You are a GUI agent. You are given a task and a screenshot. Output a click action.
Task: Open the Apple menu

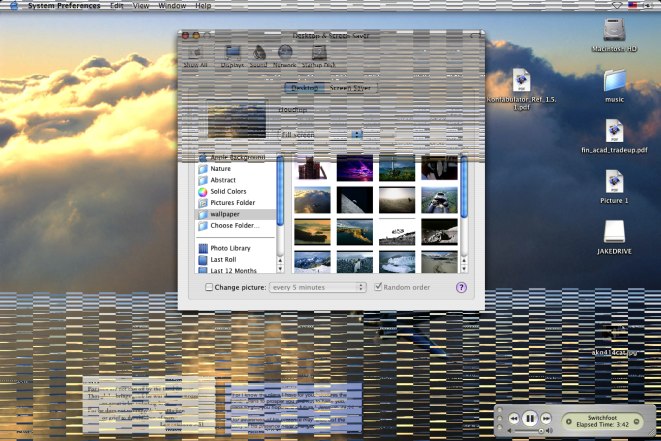(x=13, y=6)
